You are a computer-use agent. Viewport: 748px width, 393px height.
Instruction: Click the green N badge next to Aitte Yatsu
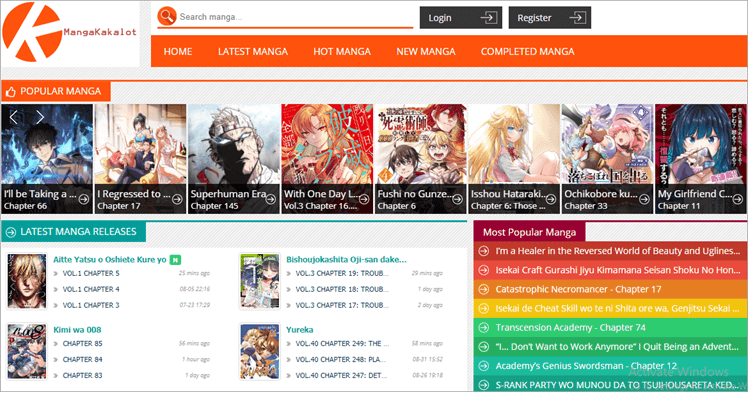(176, 260)
